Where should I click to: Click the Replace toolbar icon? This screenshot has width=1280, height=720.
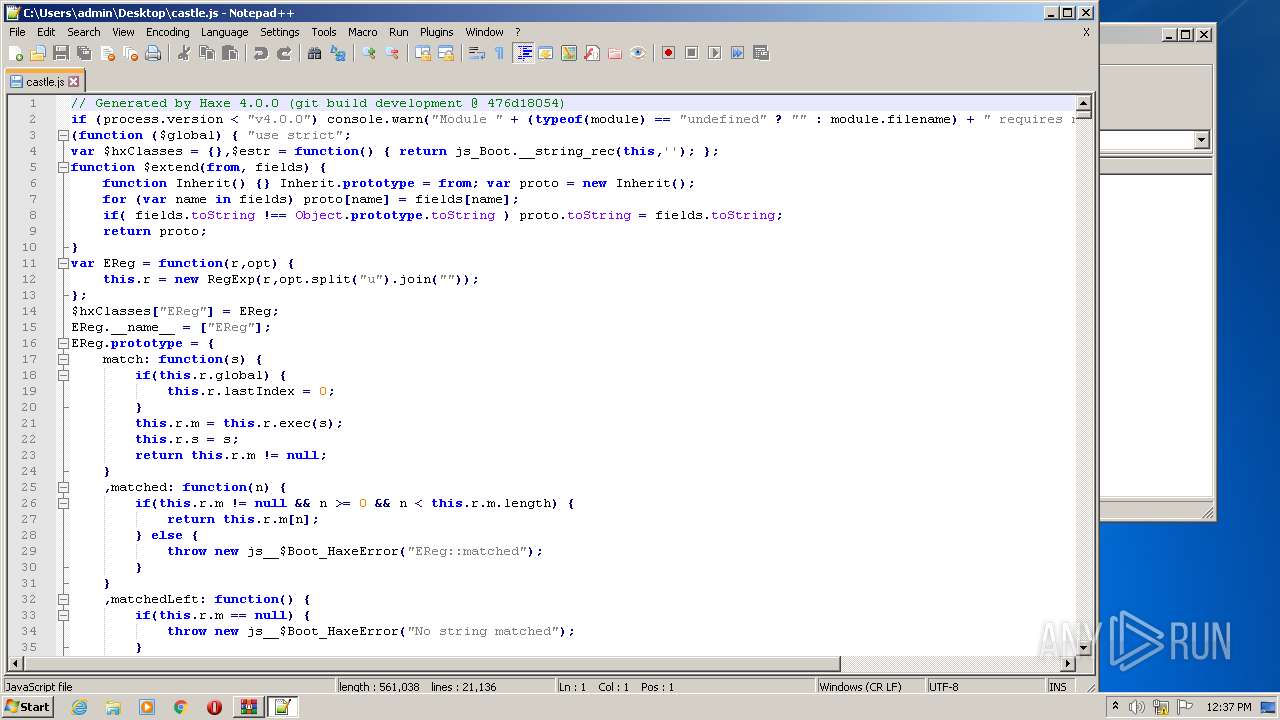click(x=338, y=53)
